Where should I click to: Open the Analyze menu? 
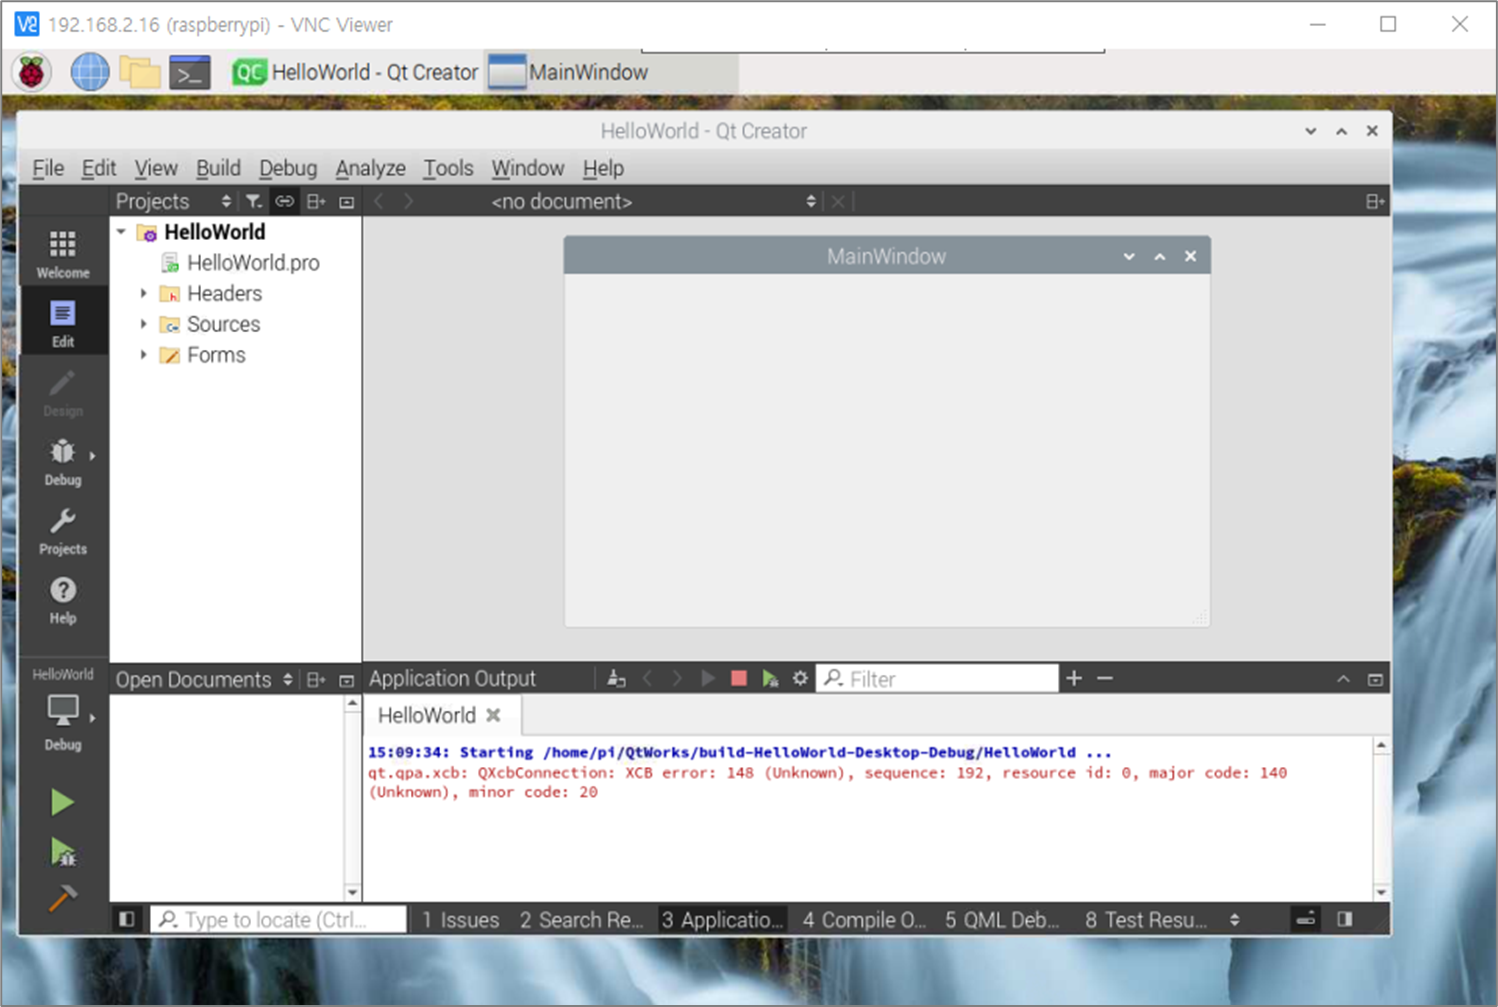click(371, 168)
